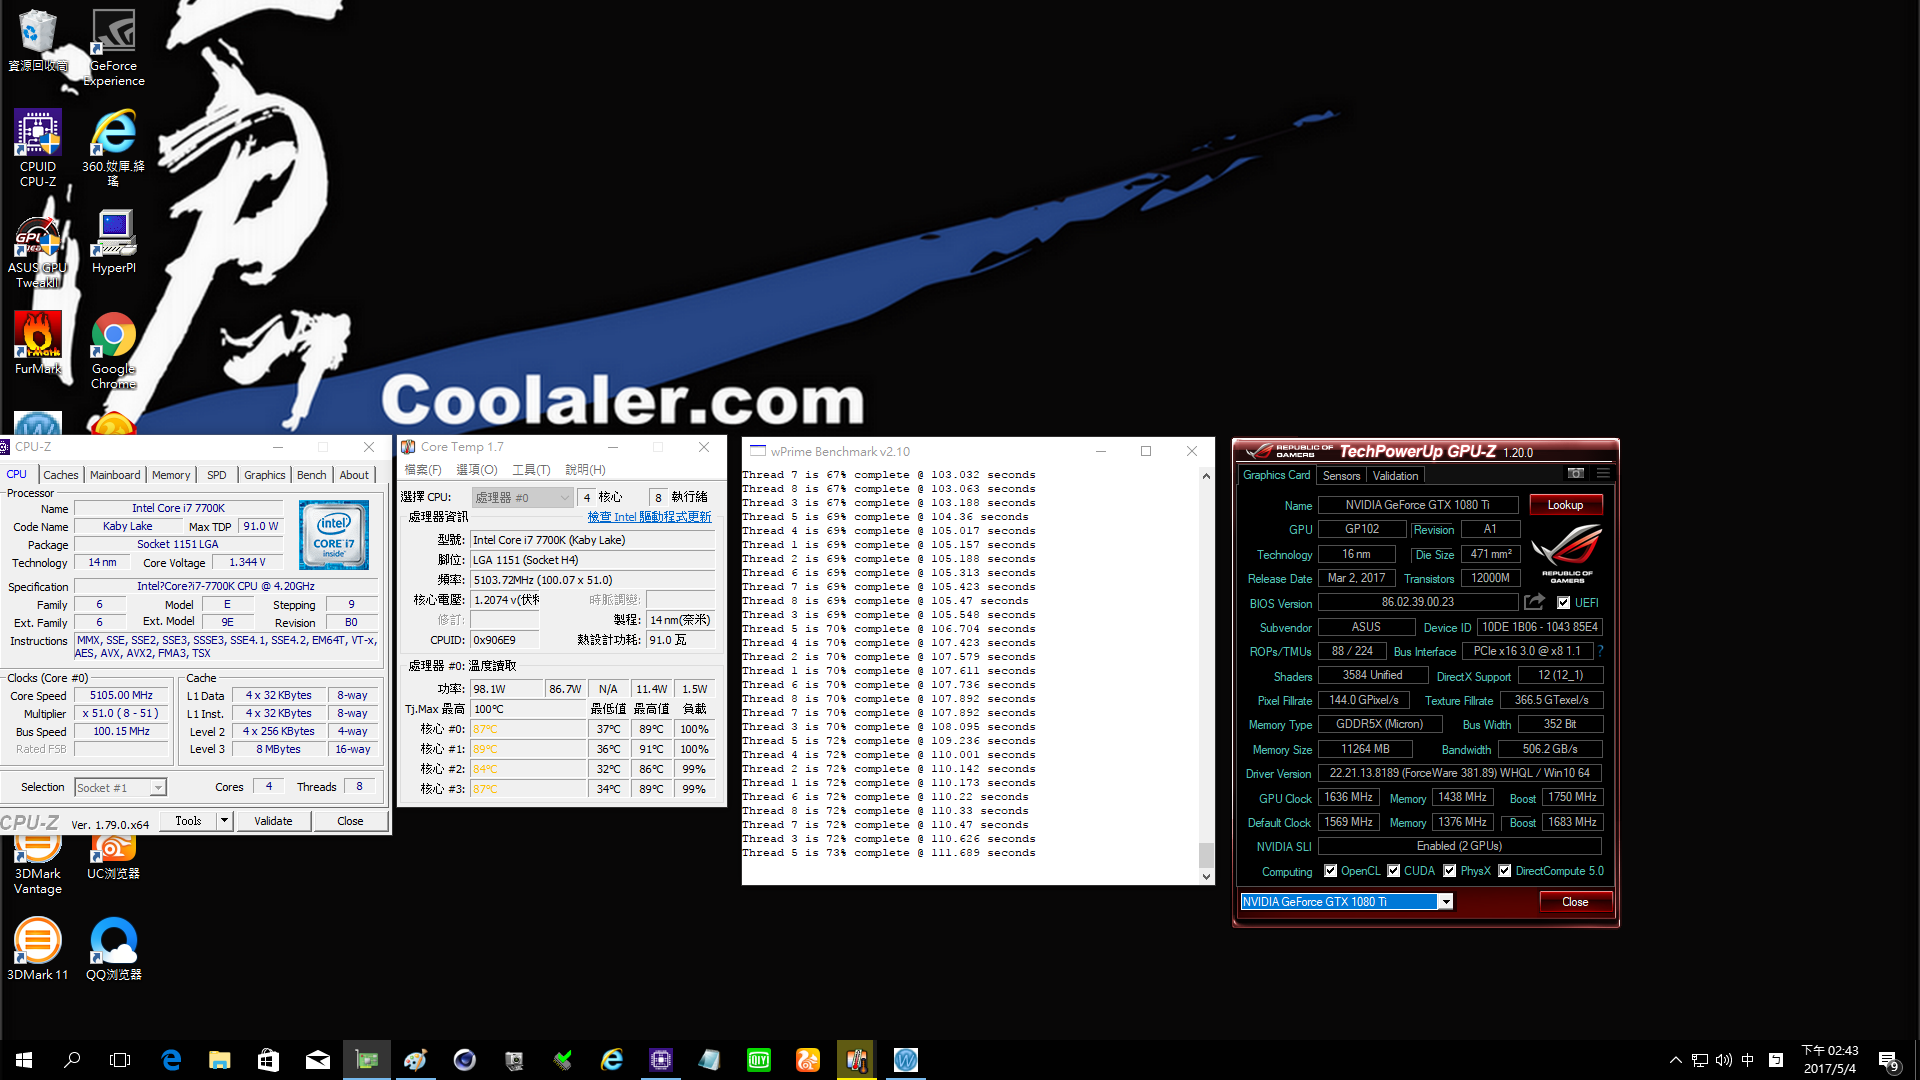Click the Tools button in CPU-Z
This screenshot has width=1920, height=1080.
tap(188, 821)
